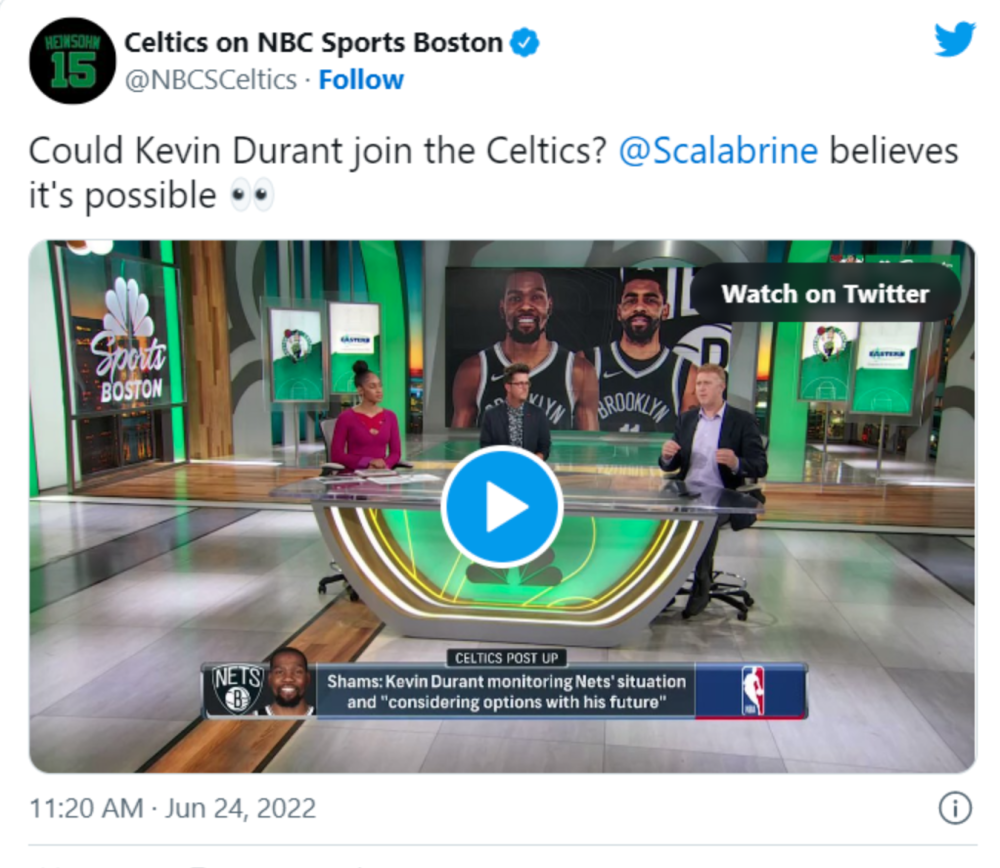Image resolution: width=1000 pixels, height=868 pixels.
Task: Open the tweet info icon
Action: point(955,808)
